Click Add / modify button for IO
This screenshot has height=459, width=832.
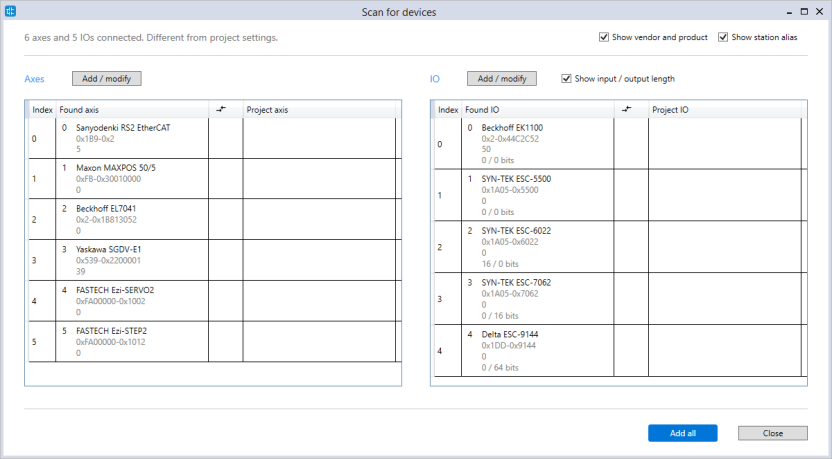[x=502, y=79]
